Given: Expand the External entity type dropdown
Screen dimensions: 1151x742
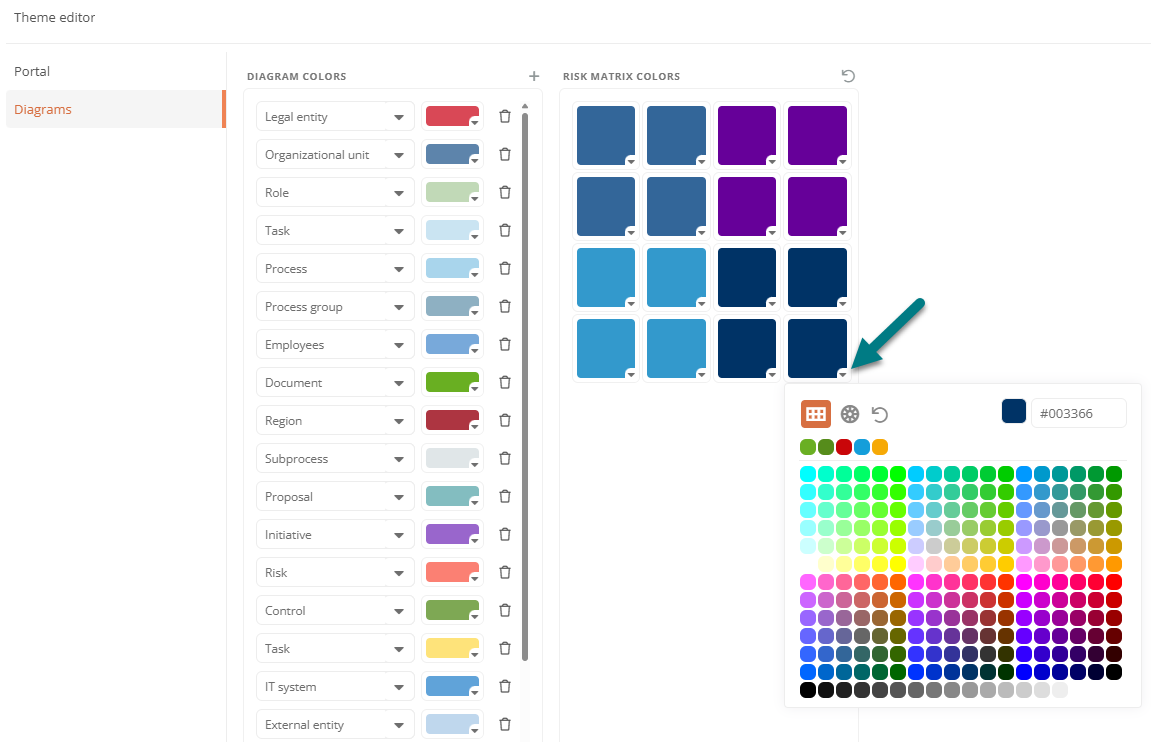Looking at the screenshot, I should click(399, 724).
